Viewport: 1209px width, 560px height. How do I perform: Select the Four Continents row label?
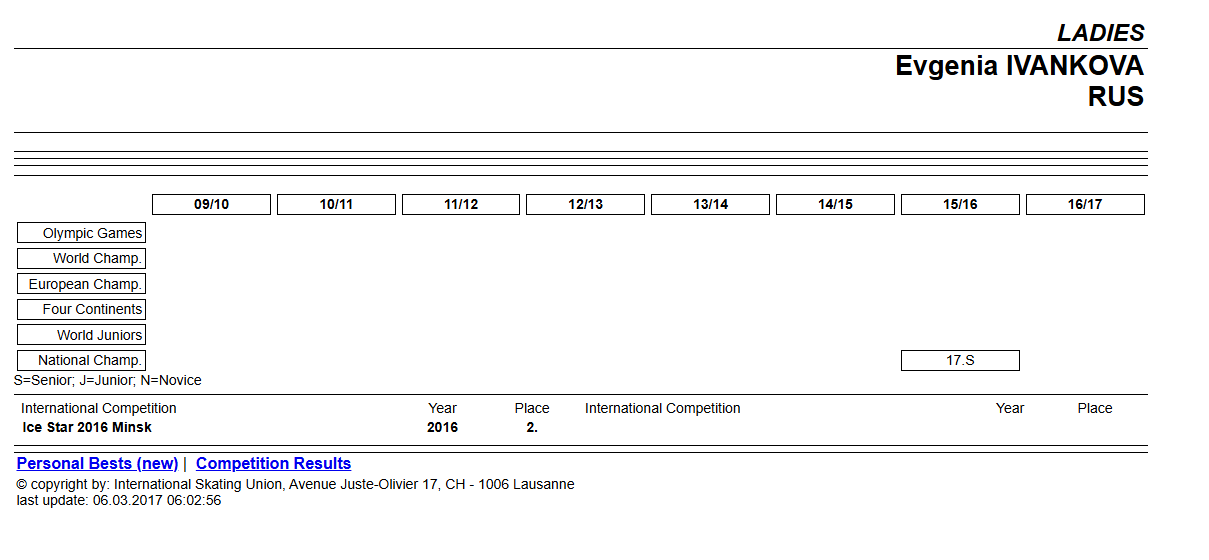pos(81,310)
